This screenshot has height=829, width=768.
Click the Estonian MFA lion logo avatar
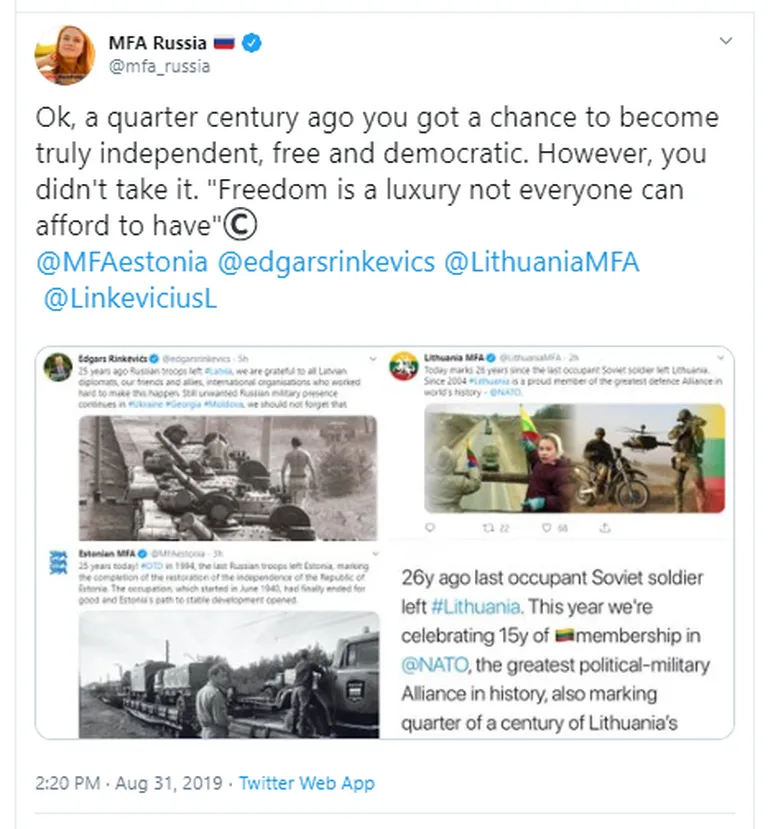pyautogui.click(x=58, y=563)
